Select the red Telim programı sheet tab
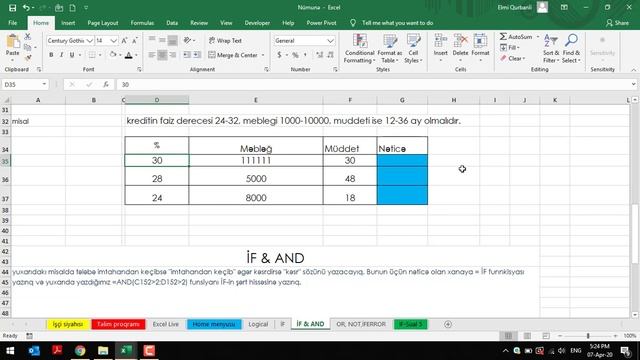 coord(118,324)
